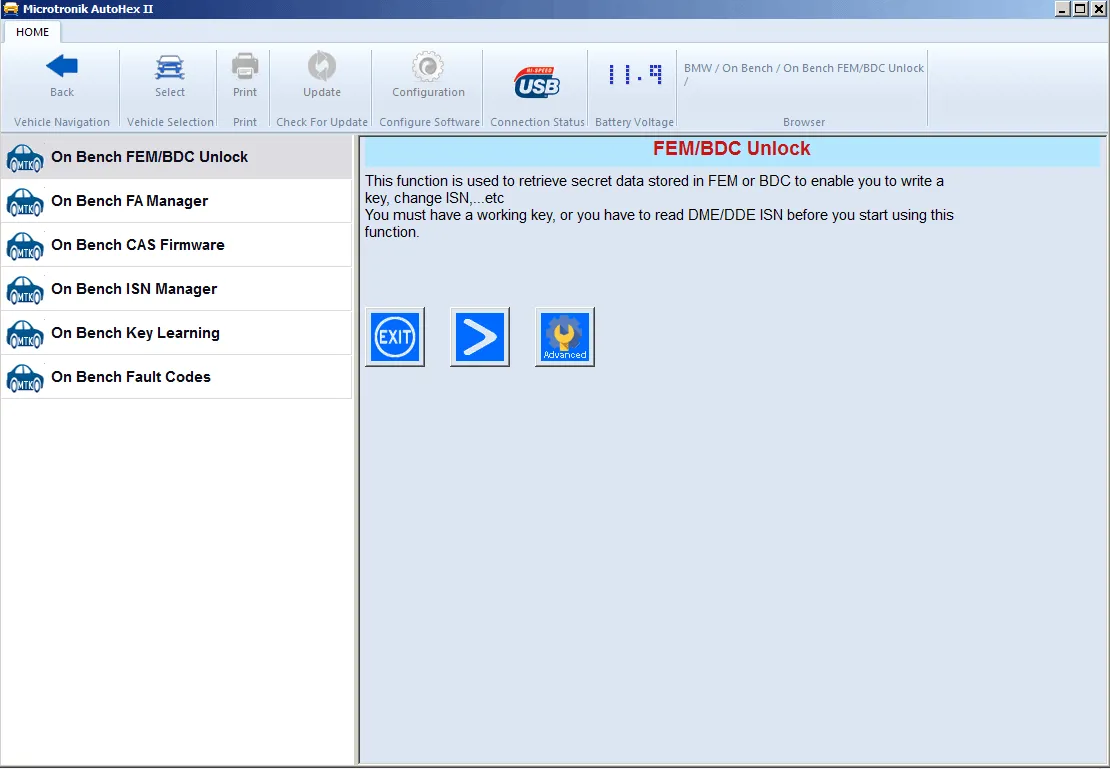Close the AutoHex II window
Image resolution: width=1110 pixels, height=769 pixels.
coord(1098,9)
